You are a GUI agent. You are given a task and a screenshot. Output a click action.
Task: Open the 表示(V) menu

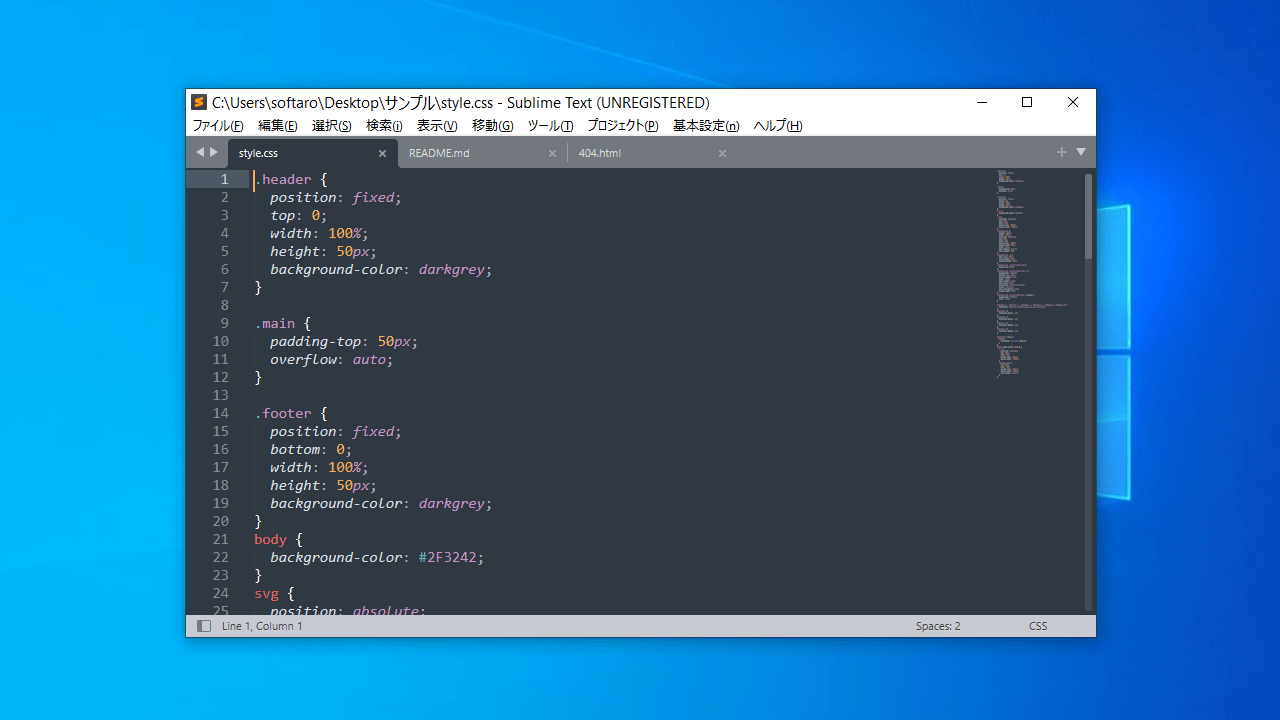click(437, 126)
